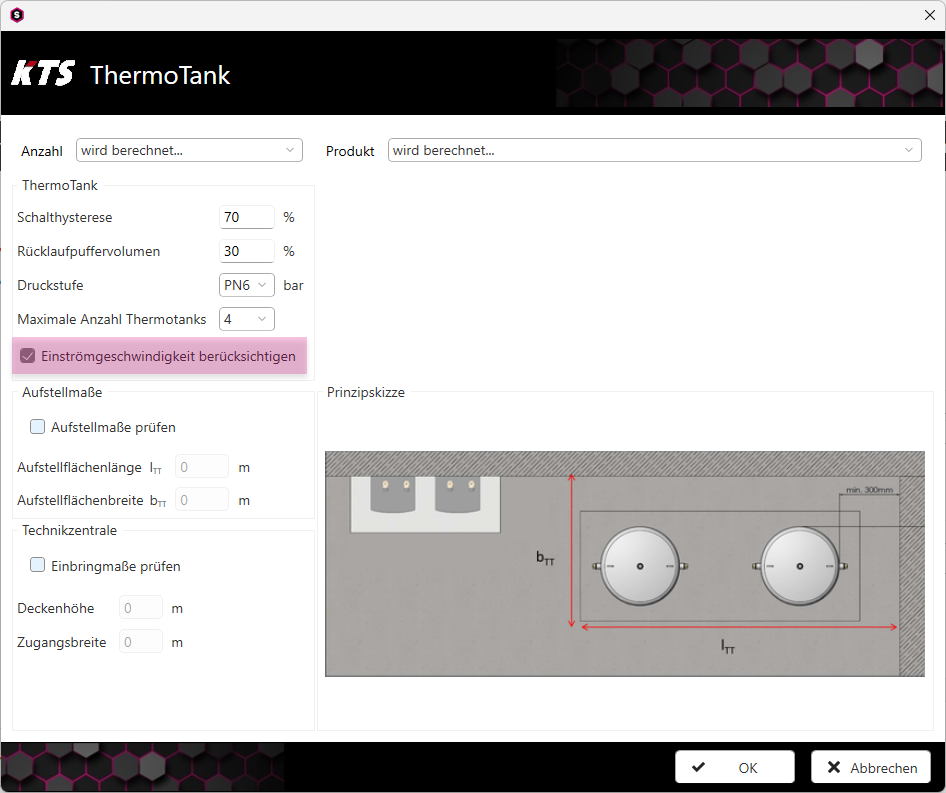
Task: Click the Aufstellflächenlänge input field
Action: coord(202,467)
